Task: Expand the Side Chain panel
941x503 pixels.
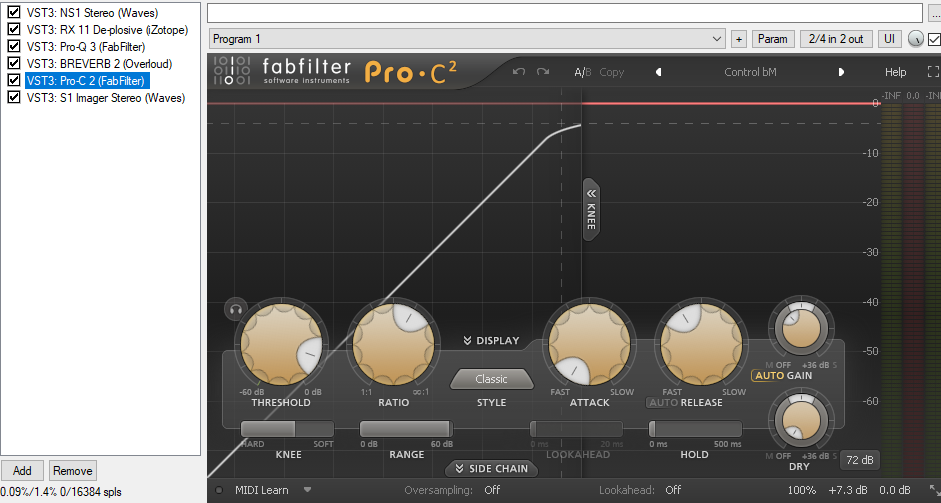Action: pyautogui.click(x=492, y=468)
